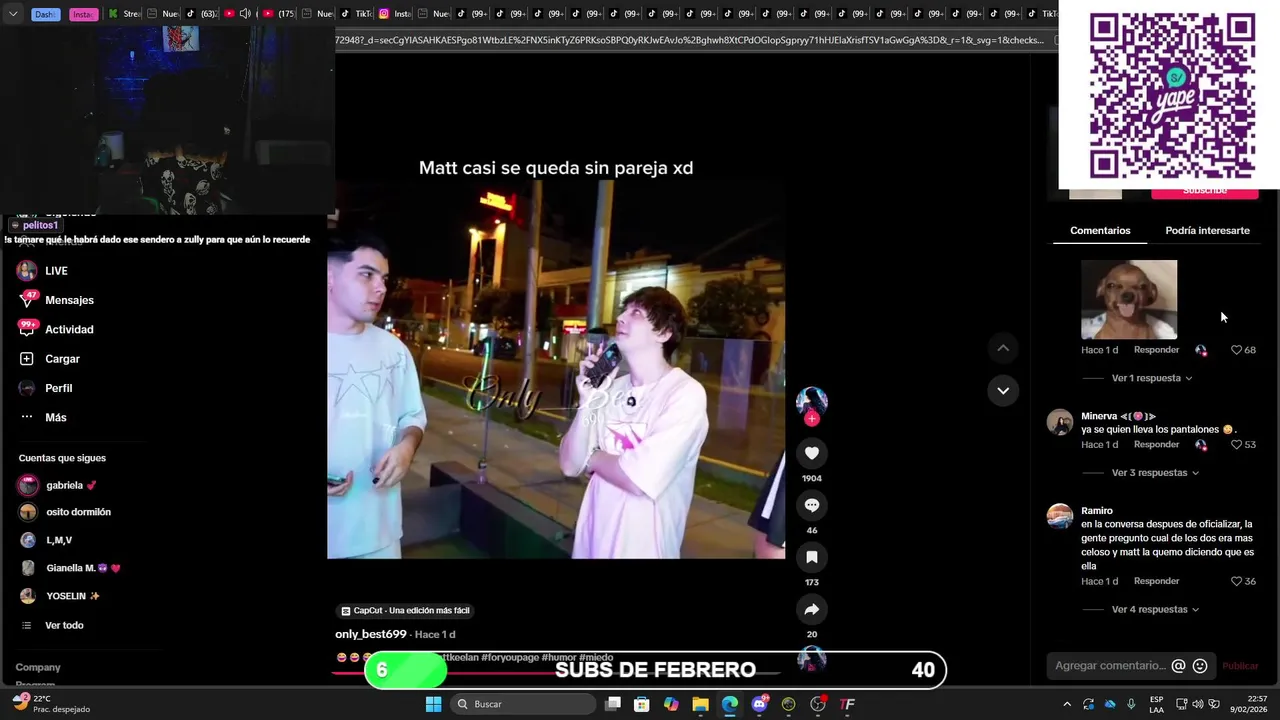Open Copilot from the taskbar

click(671, 704)
